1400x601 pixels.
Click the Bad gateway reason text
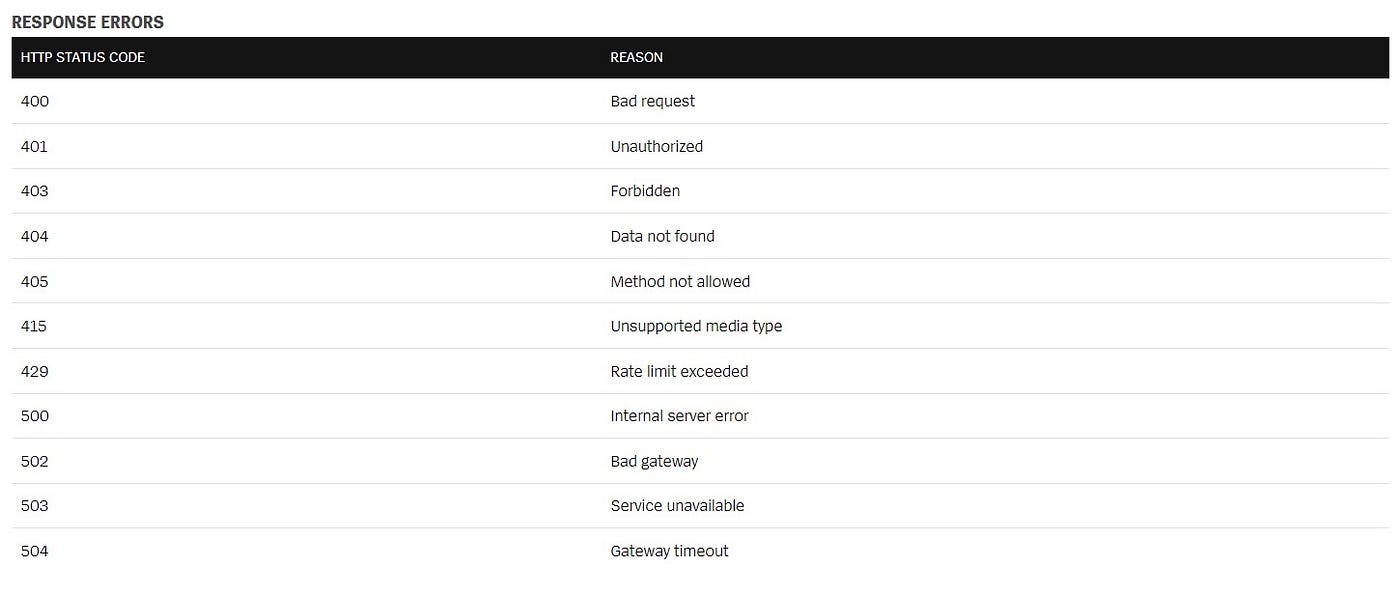(654, 461)
